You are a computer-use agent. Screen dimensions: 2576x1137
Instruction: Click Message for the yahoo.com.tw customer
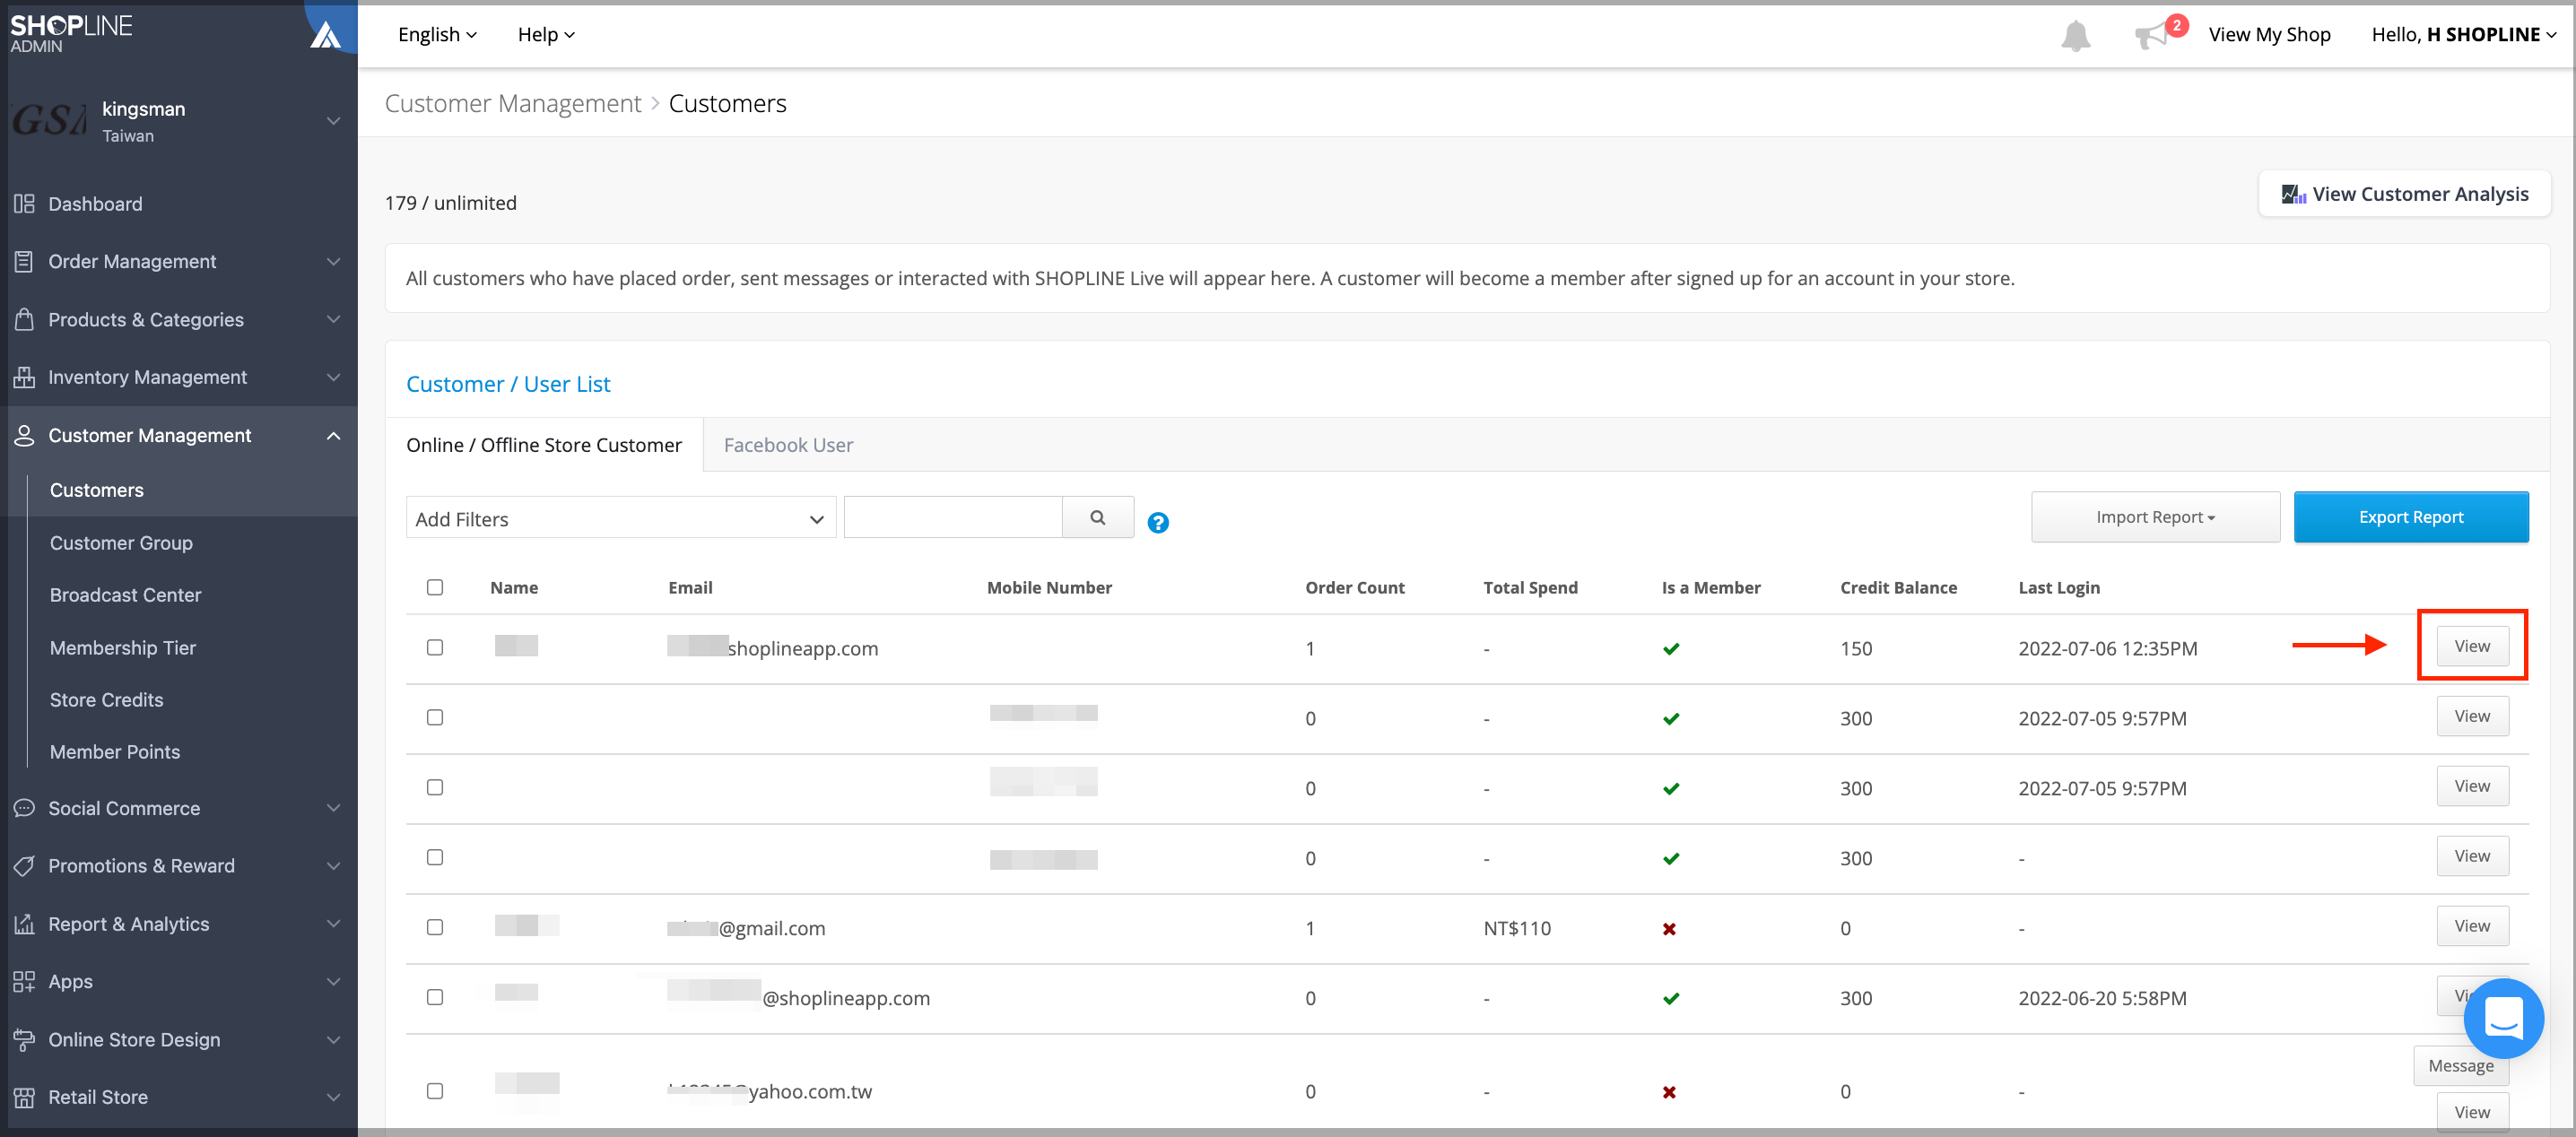tap(2460, 1066)
